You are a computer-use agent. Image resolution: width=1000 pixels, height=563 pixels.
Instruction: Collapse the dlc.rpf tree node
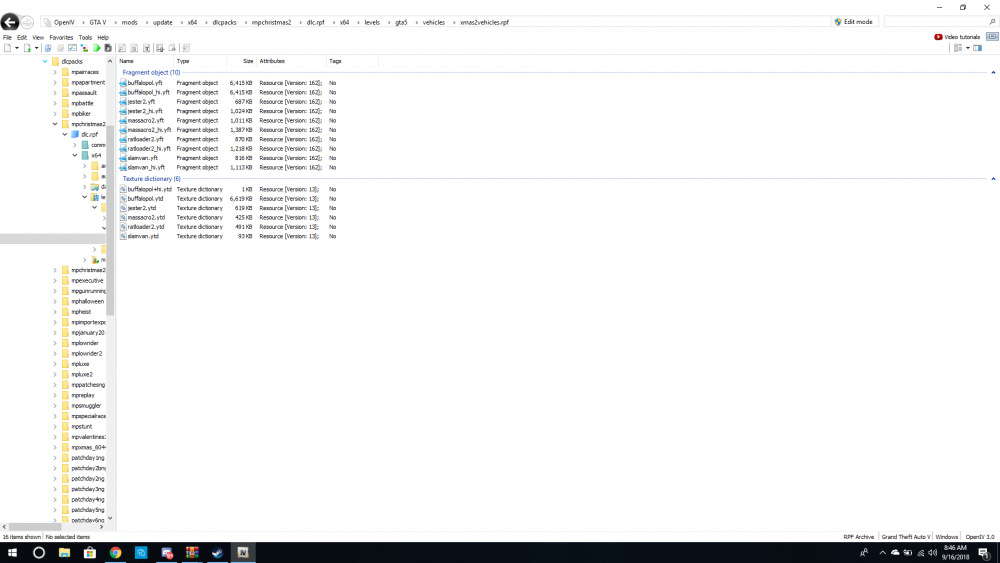pyautogui.click(x=64, y=135)
